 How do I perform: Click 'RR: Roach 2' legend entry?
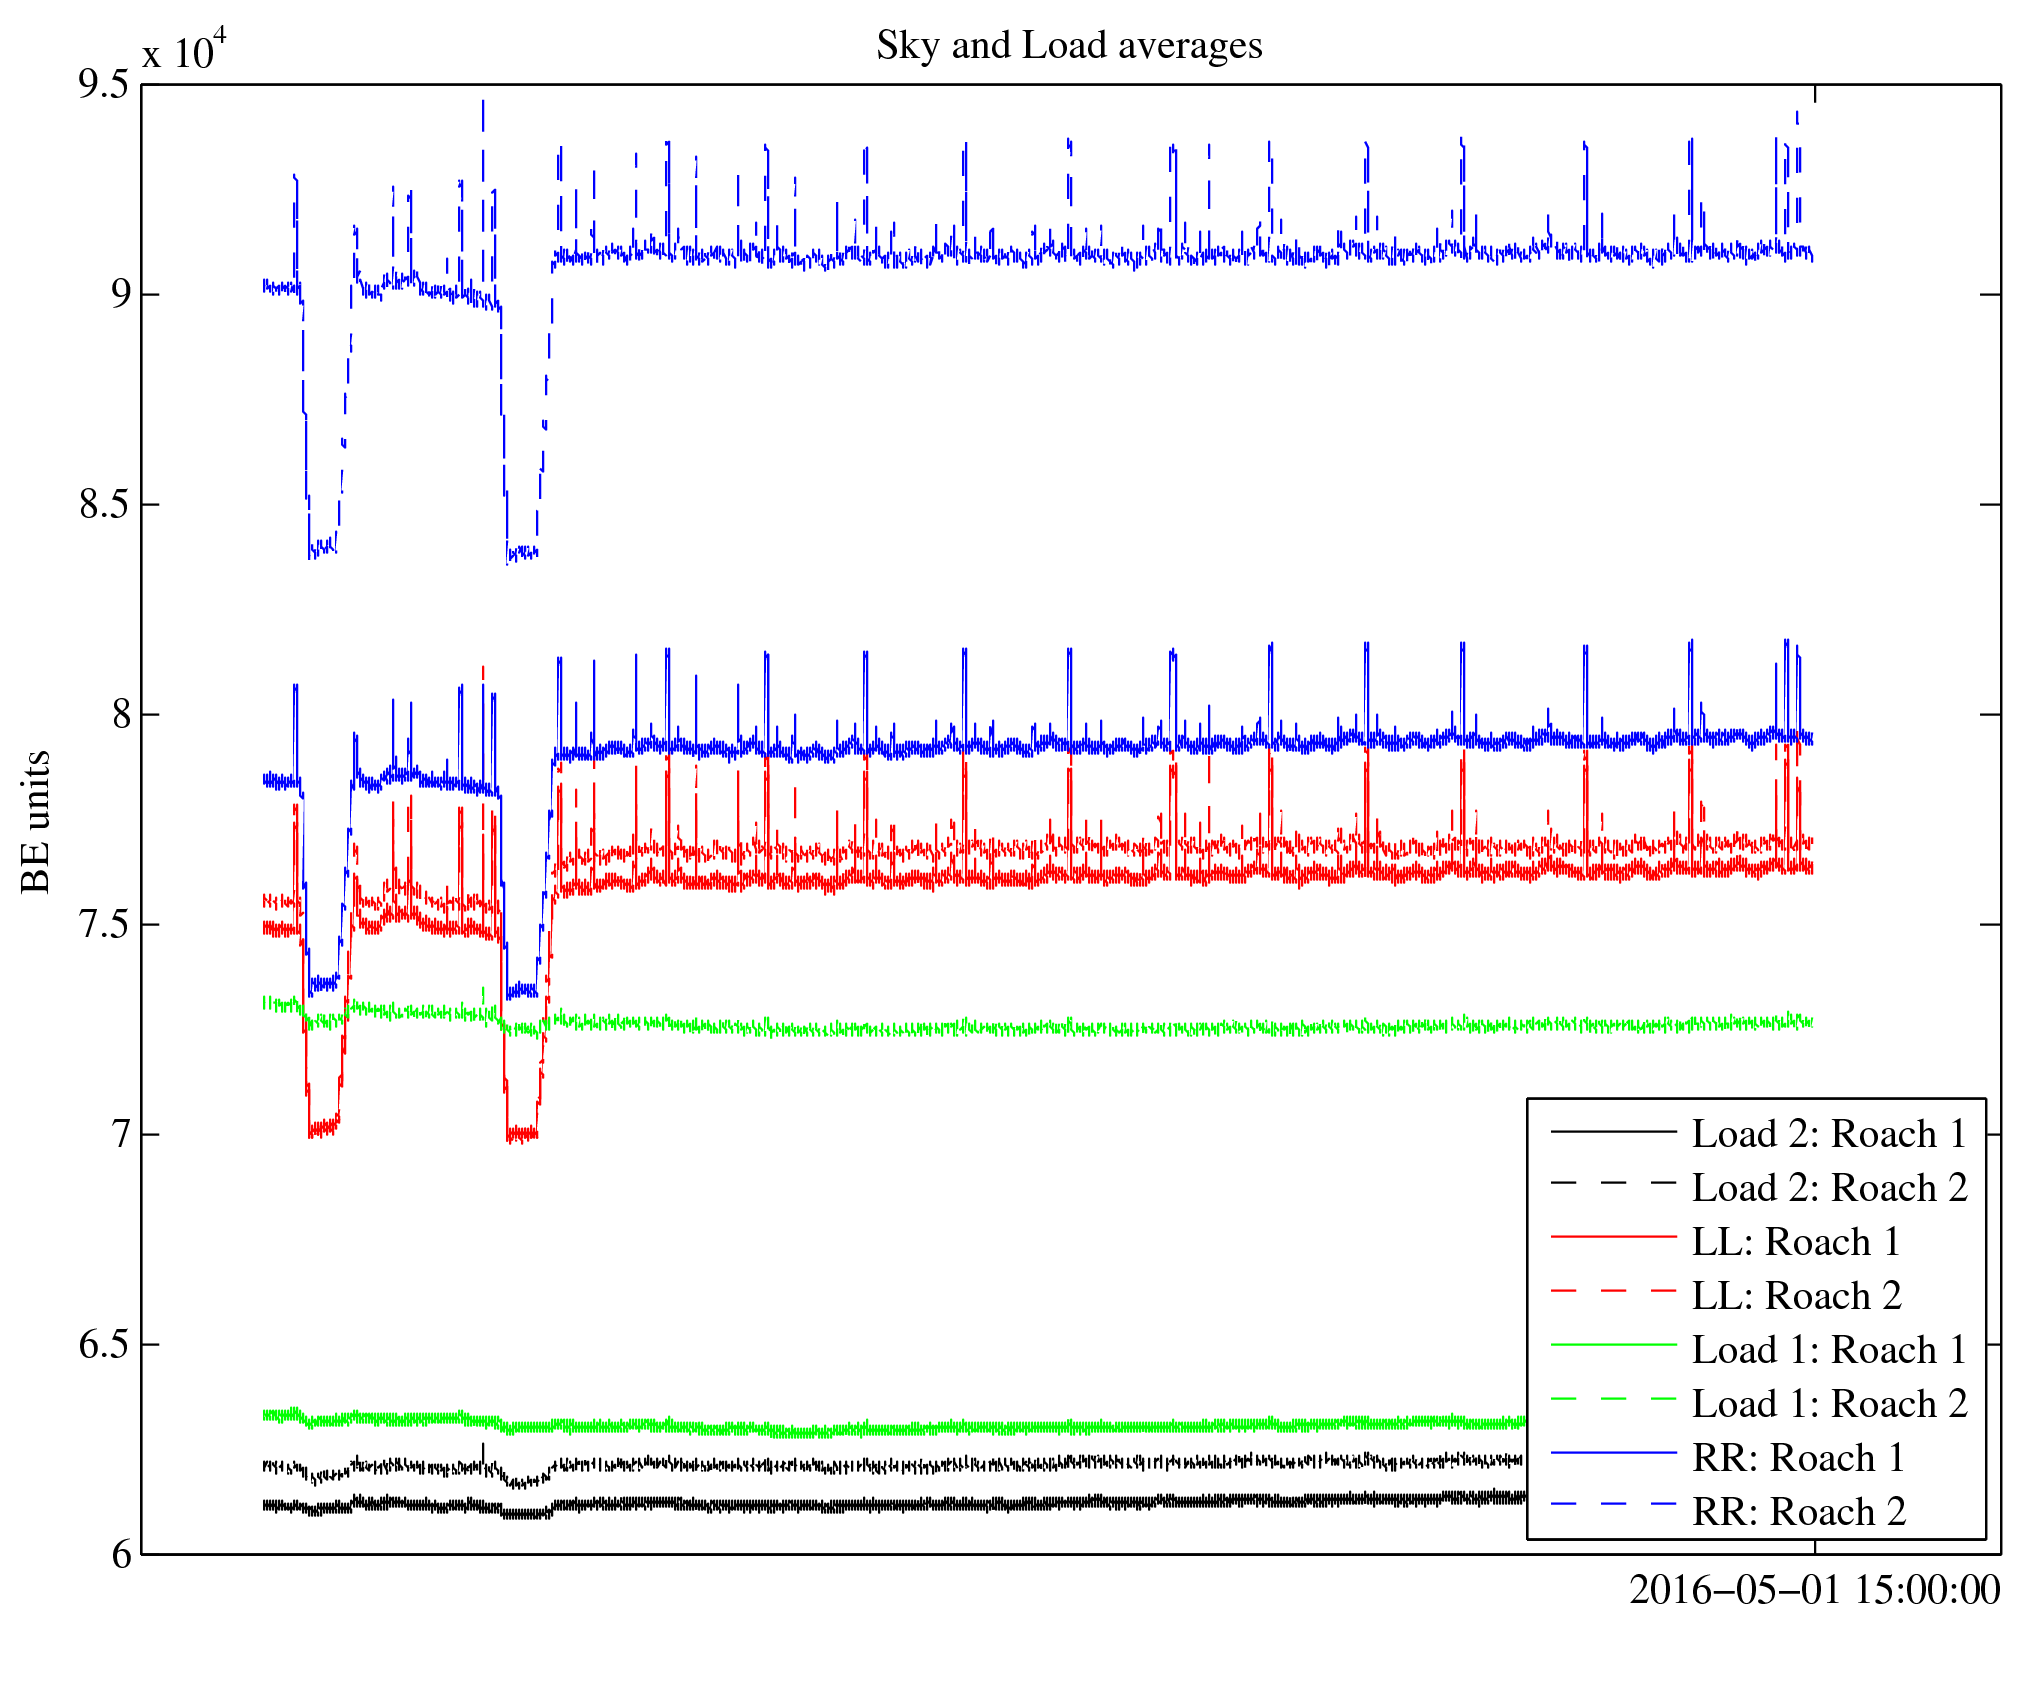[x=1798, y=1512]
